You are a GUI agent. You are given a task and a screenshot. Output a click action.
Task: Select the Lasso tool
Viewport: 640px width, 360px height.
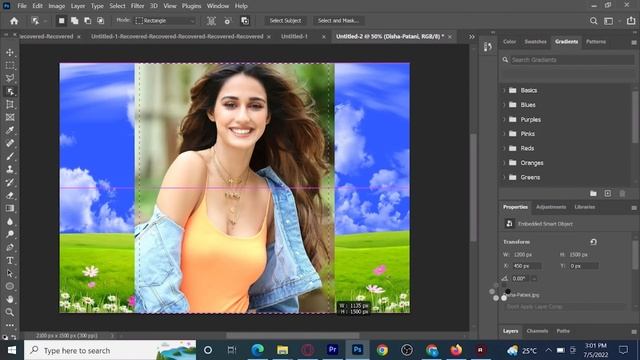[10, 78]
